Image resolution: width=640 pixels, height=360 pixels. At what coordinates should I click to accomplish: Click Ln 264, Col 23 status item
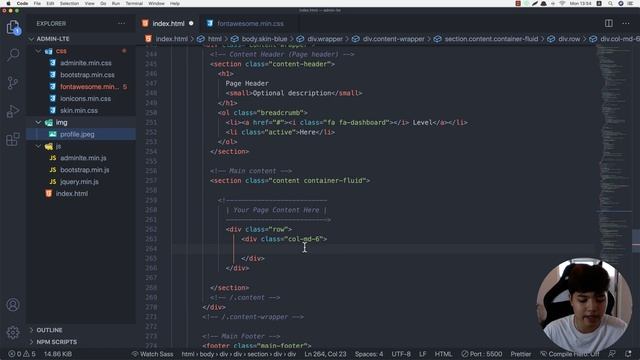(x=325, y=354)
